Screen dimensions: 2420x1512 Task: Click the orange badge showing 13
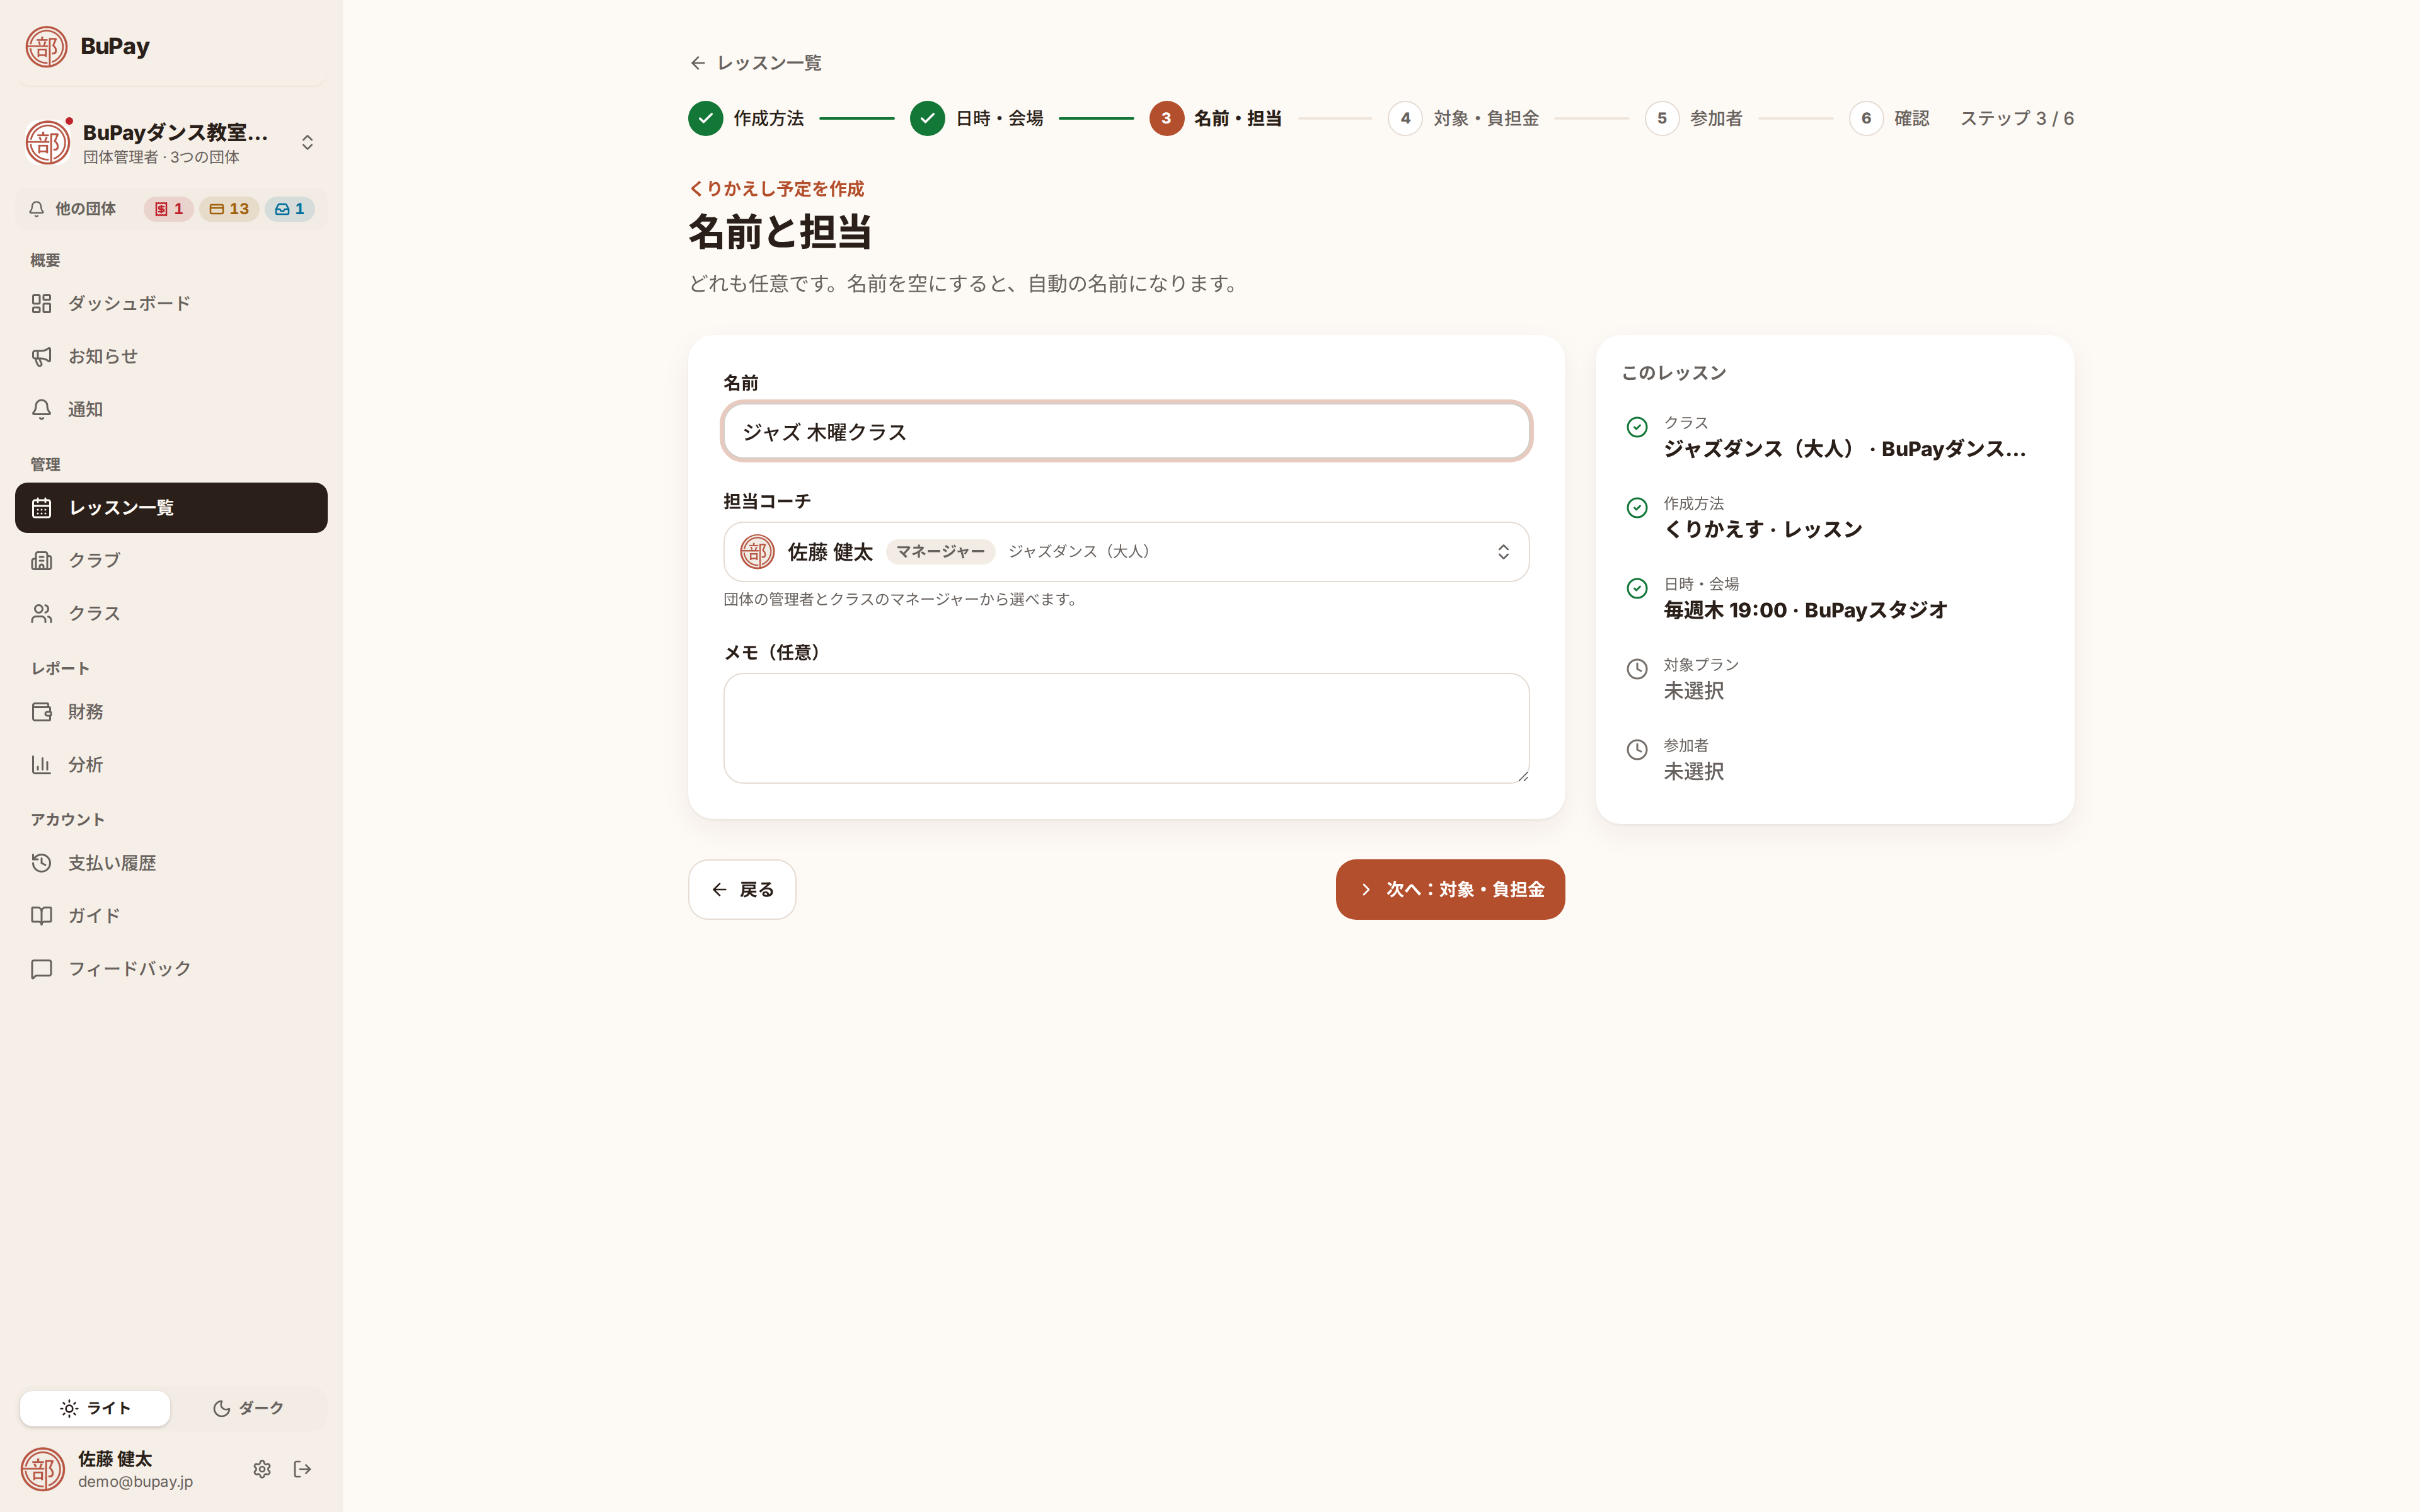[x=229, y=209]
